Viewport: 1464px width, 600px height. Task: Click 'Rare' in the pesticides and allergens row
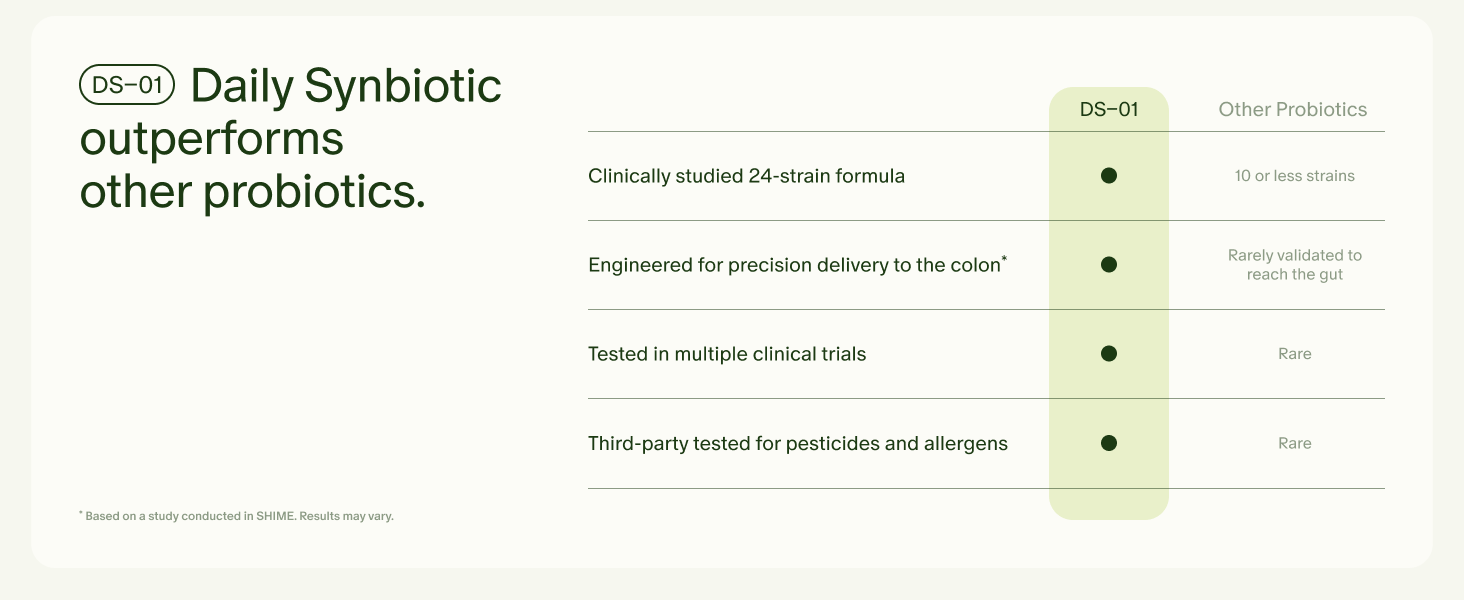1294,443
